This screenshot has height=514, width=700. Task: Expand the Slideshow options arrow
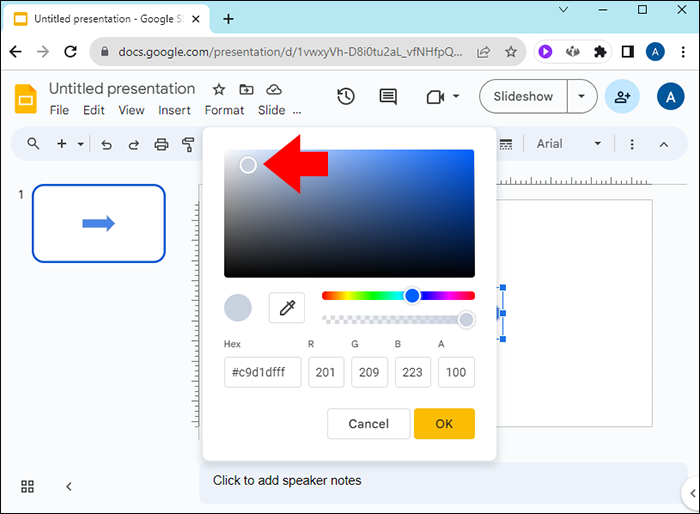[581, 96]
